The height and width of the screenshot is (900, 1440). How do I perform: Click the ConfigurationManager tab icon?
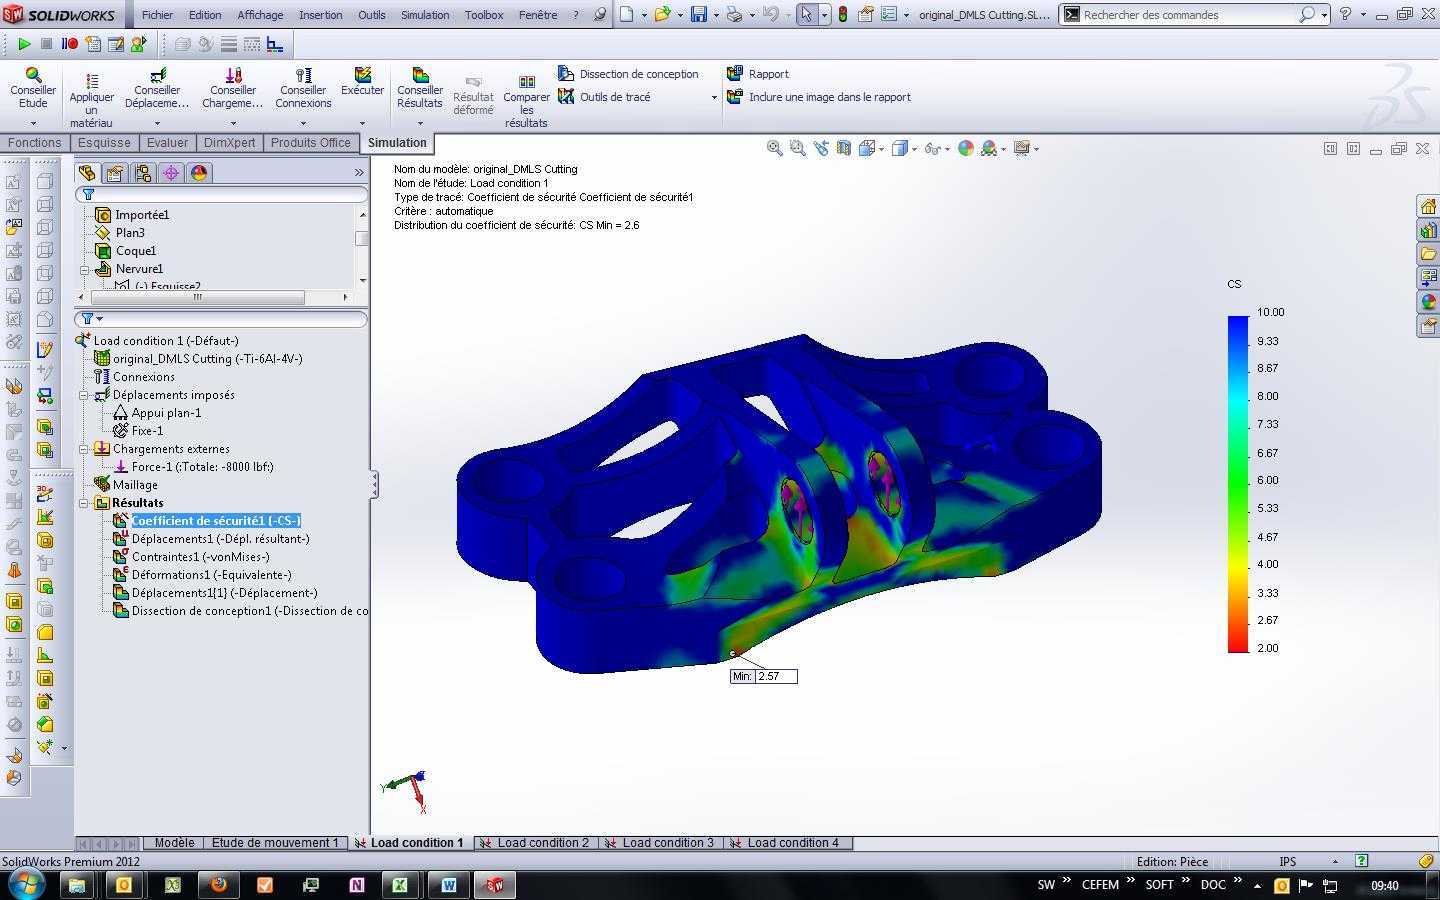[x=143, y=173]
